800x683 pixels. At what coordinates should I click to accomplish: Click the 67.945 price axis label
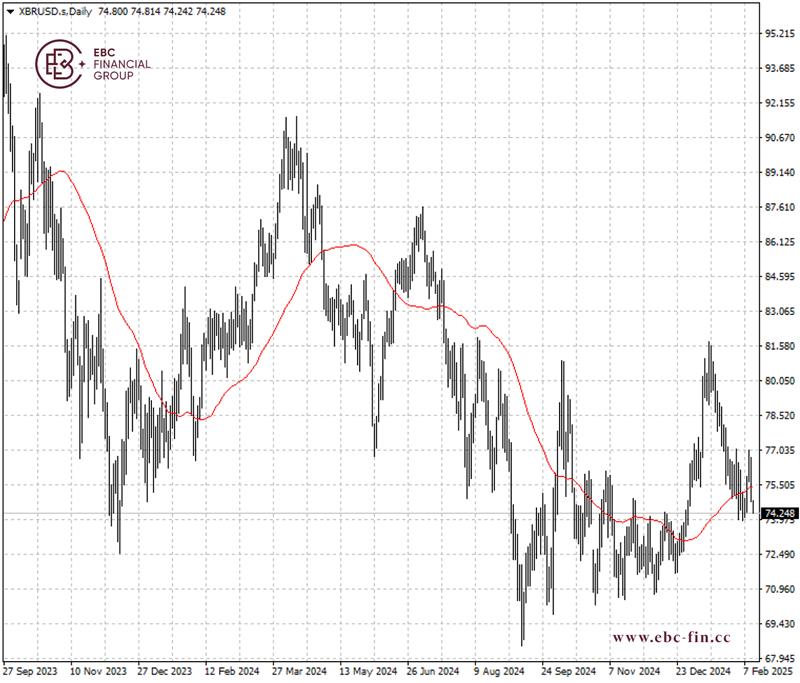point(778,658)
